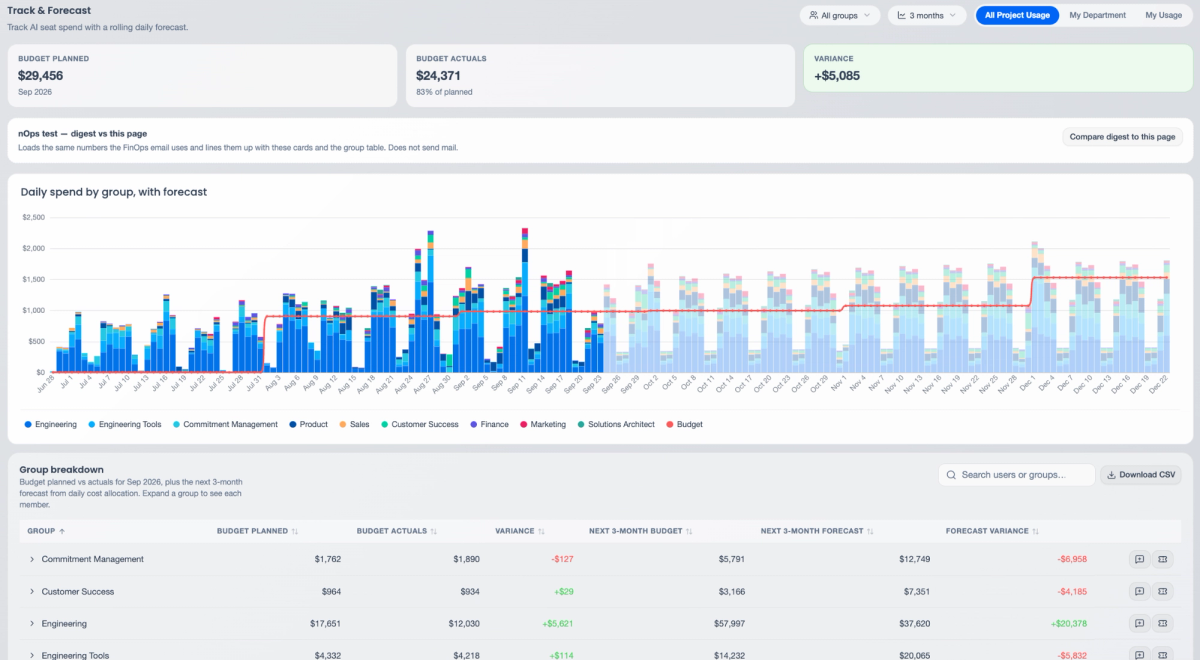Expand the Customer Success group row
This screenshot has width=1200, height=660.
pyautogui.click(x=32, y=591)
